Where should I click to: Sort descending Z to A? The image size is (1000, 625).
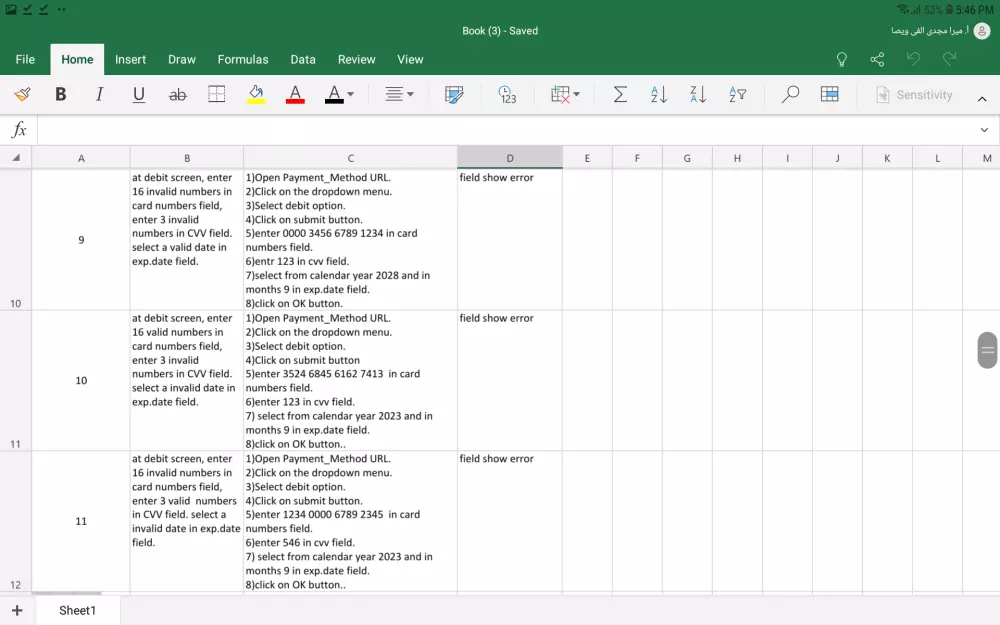(x=698, y=95)
